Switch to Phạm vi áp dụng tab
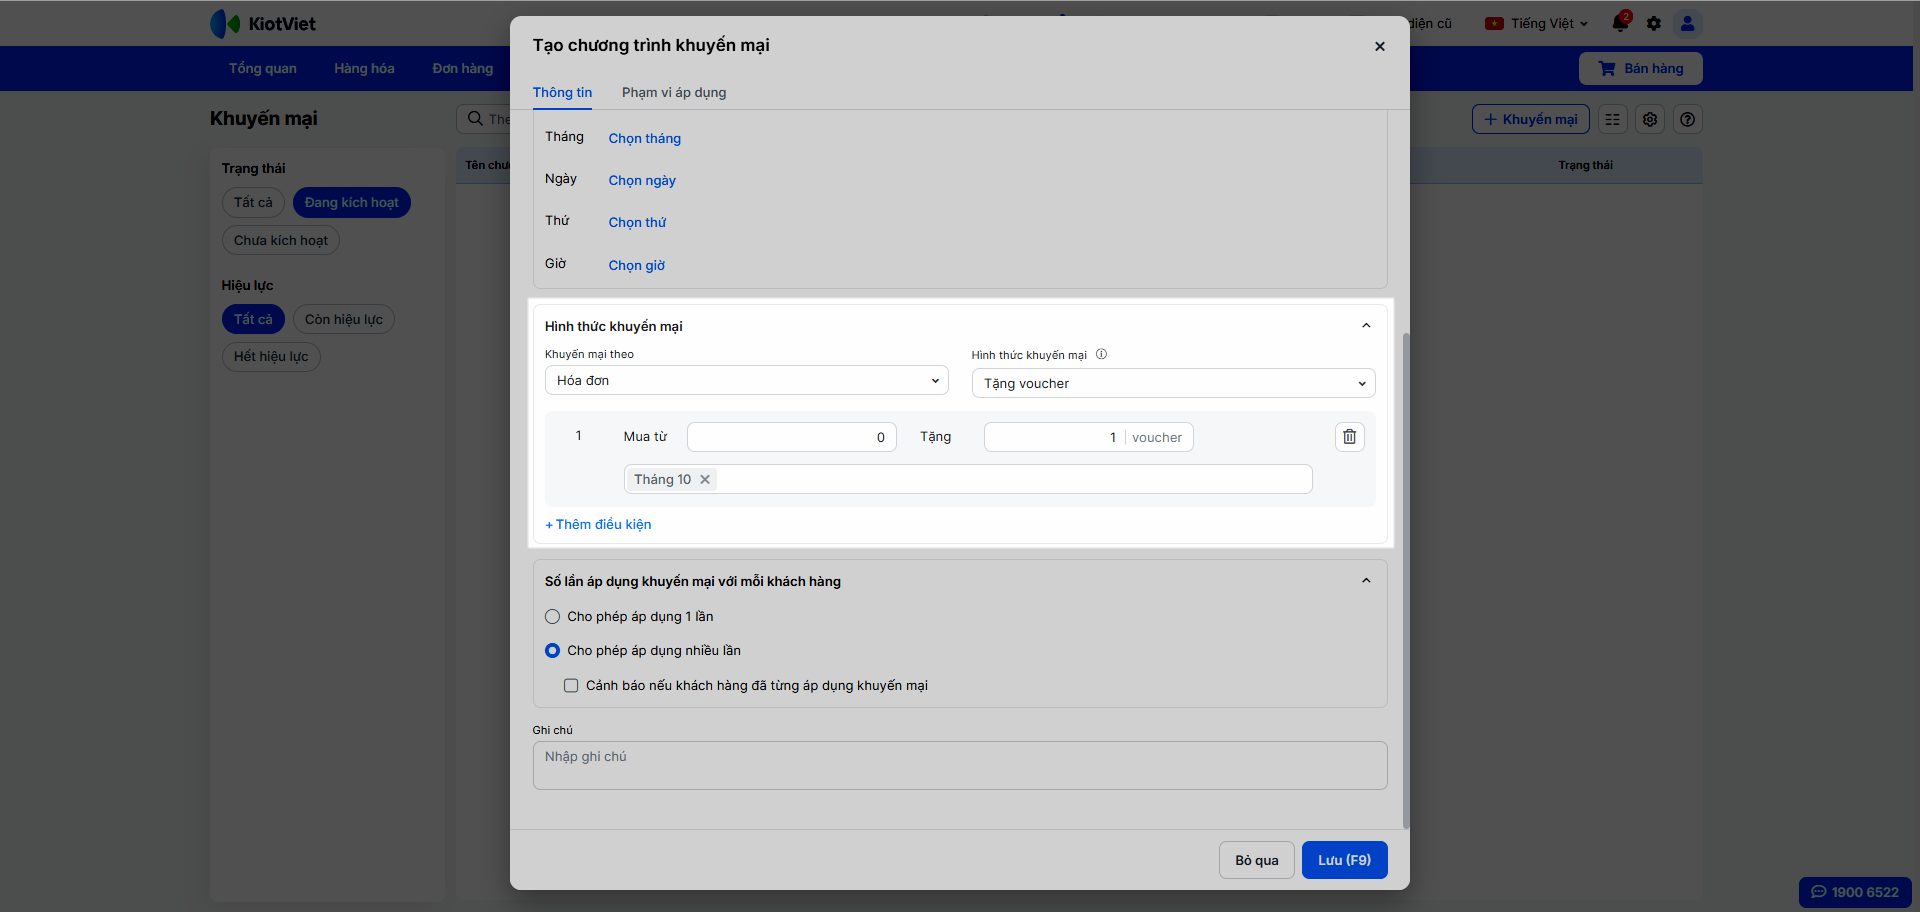Image resolution: width=1920 pixels, height=912 pixels. tap(674, 93)
